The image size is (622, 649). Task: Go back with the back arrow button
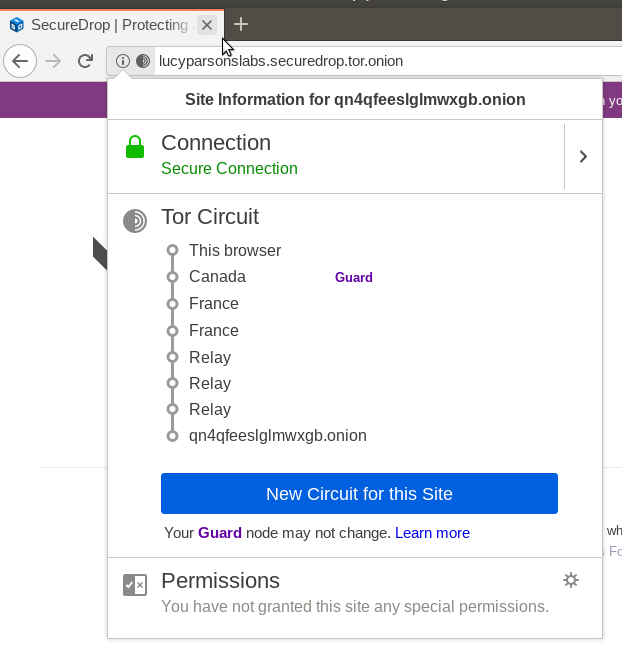[19, 61]
